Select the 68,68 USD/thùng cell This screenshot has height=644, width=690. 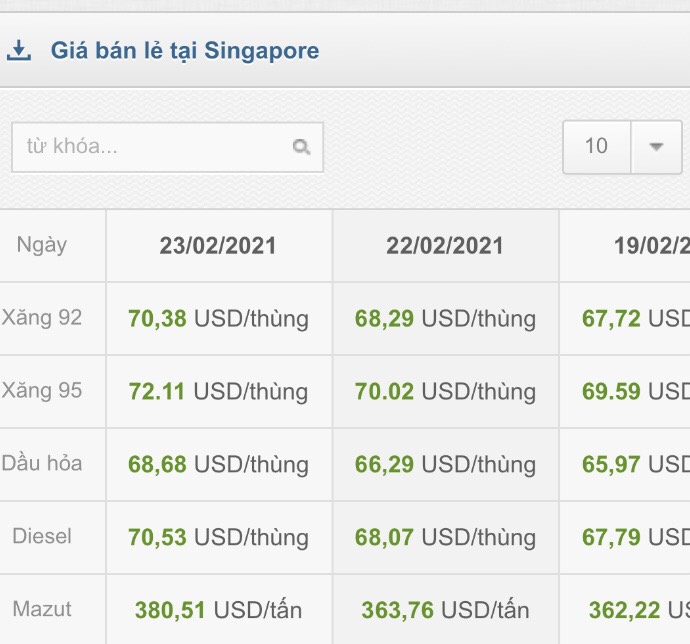click(x=219, y=464)
